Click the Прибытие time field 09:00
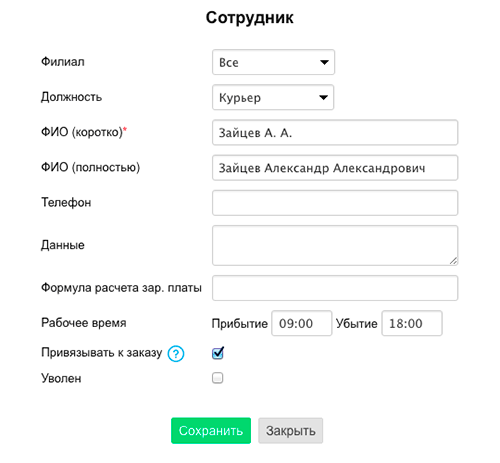This screenshot has width=500, height=463. point(302,323)
